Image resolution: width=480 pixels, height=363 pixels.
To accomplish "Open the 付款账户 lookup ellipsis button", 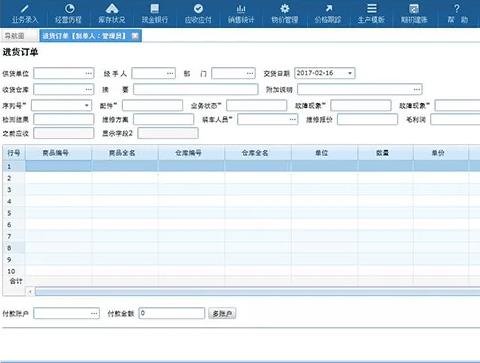I will [94, 313].
